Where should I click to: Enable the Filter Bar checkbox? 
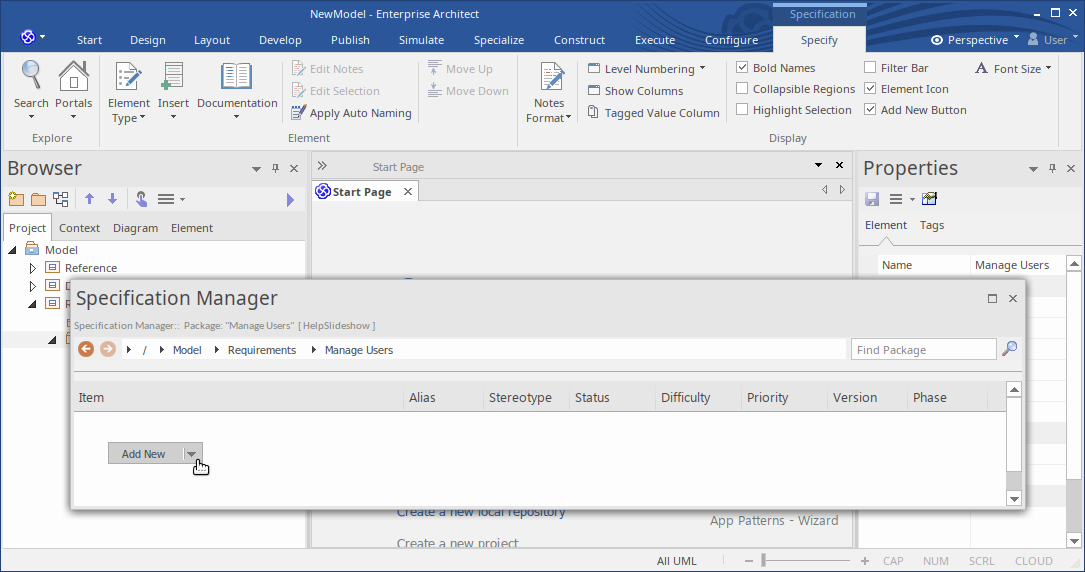point(870,68)
